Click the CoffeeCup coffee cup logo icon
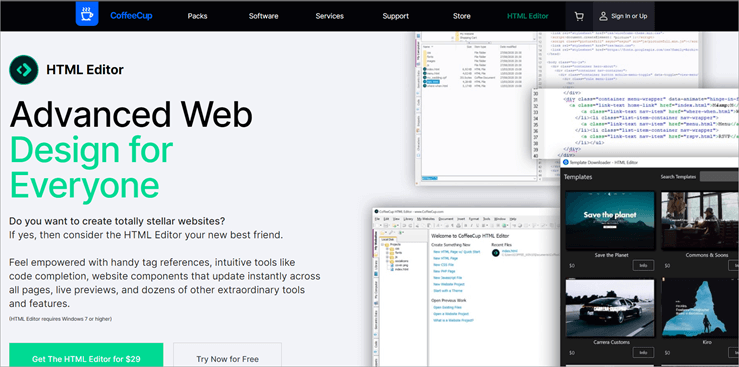 click(87, 15)
